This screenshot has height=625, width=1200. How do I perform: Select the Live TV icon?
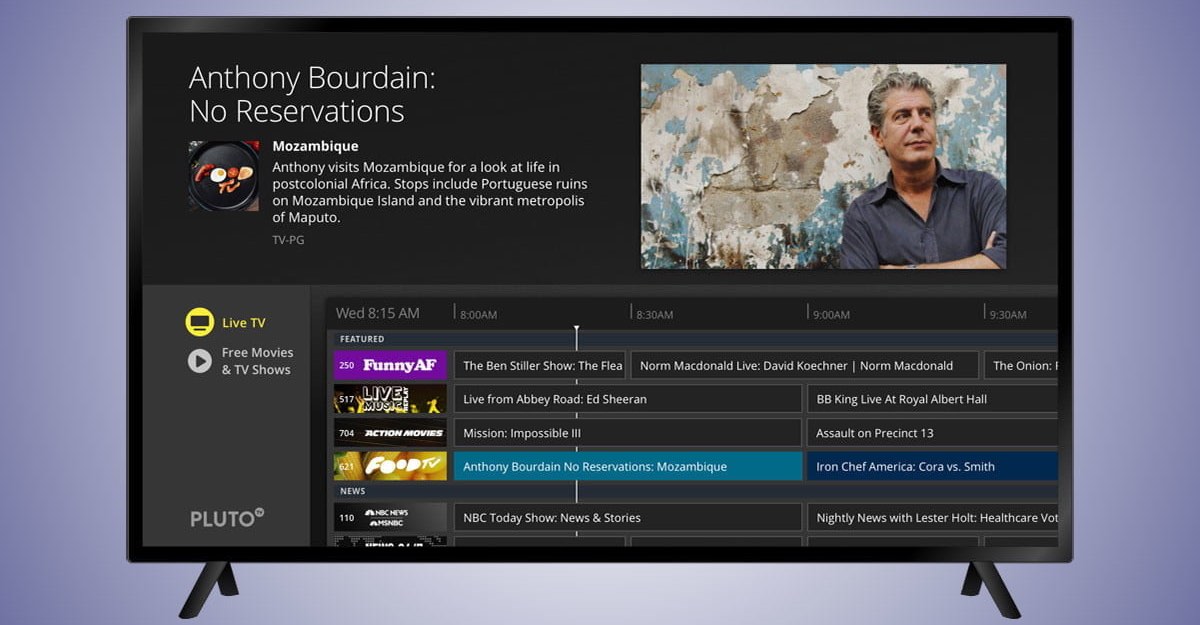[x=200, y=322]
